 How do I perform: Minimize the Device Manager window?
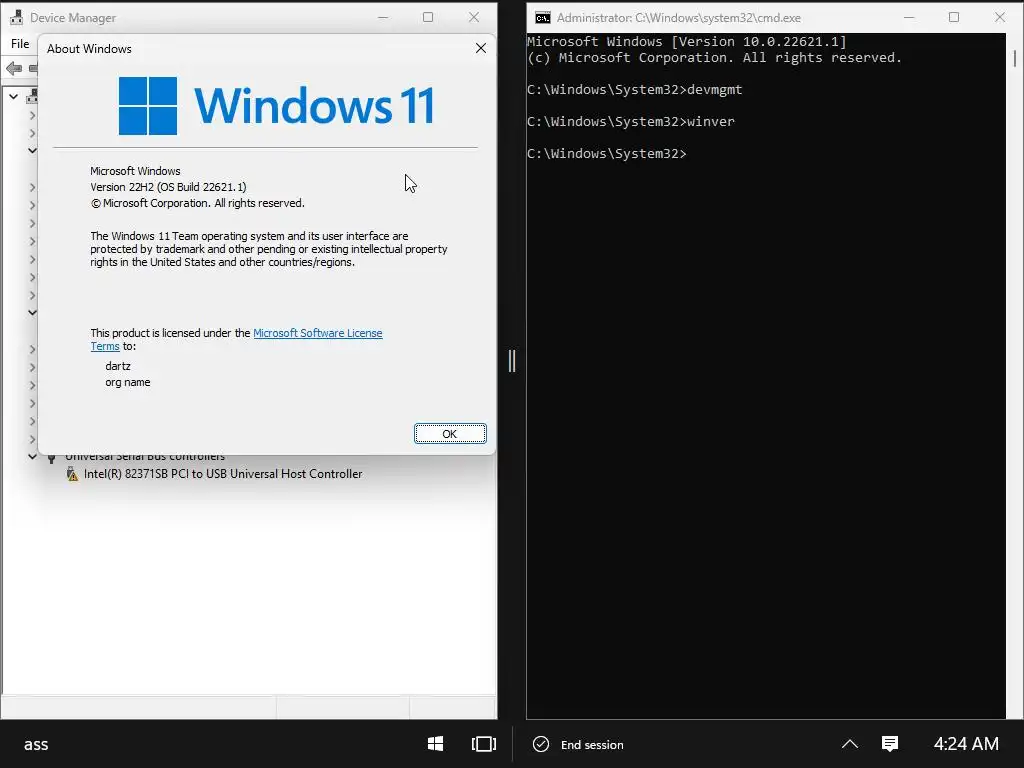(383, 17)
